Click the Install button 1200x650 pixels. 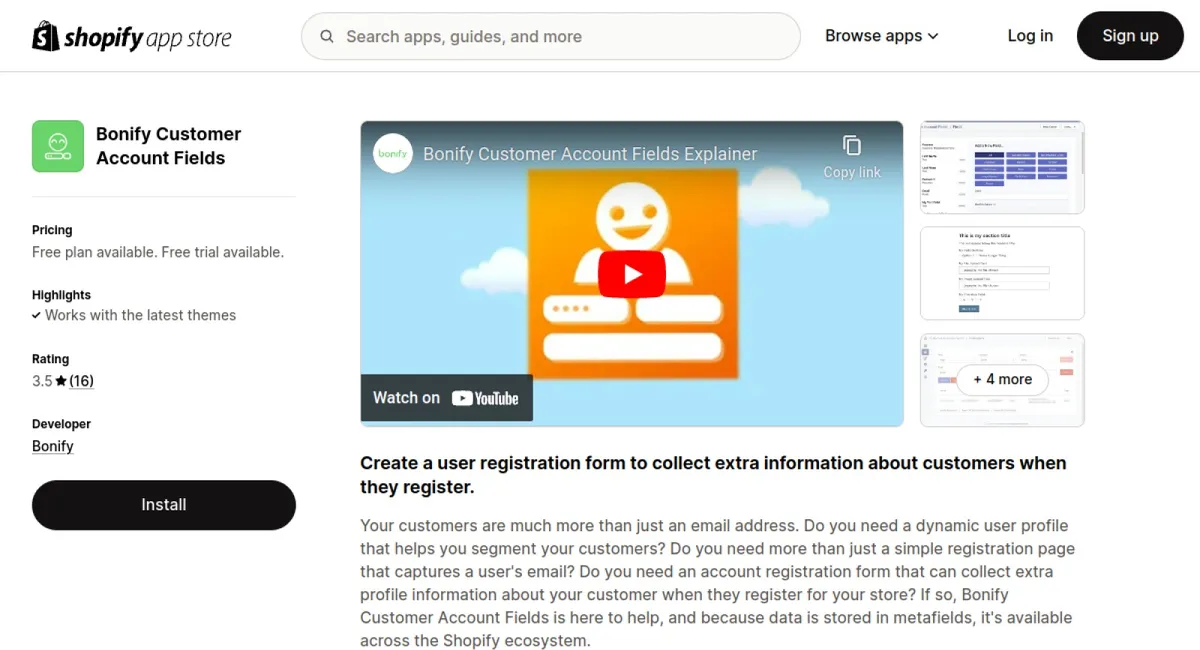[x=164, y=505]
